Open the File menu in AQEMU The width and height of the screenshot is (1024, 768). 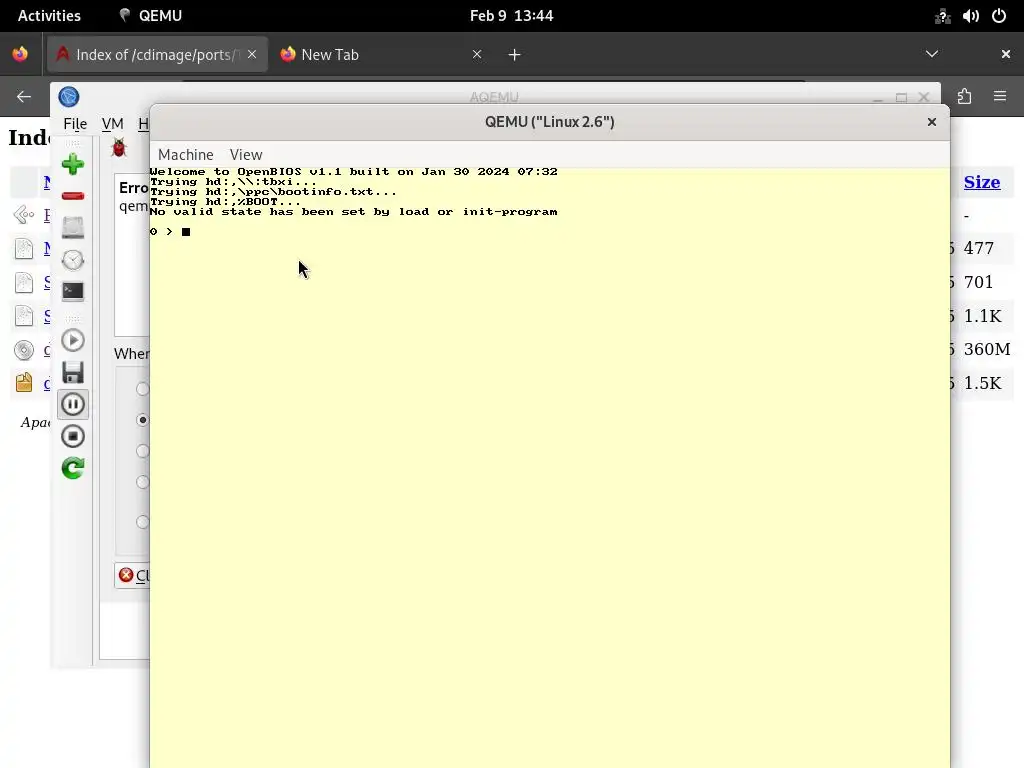[75, 123]
